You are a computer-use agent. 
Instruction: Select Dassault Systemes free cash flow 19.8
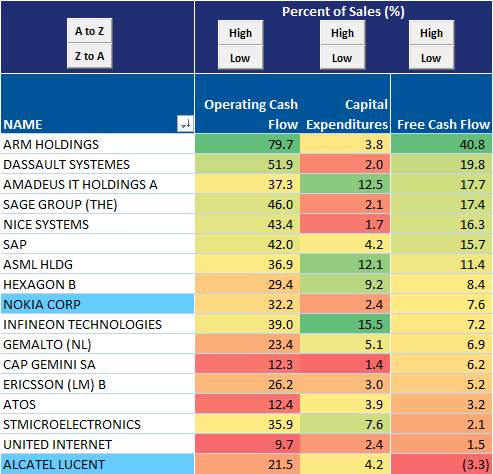(441, 164)
